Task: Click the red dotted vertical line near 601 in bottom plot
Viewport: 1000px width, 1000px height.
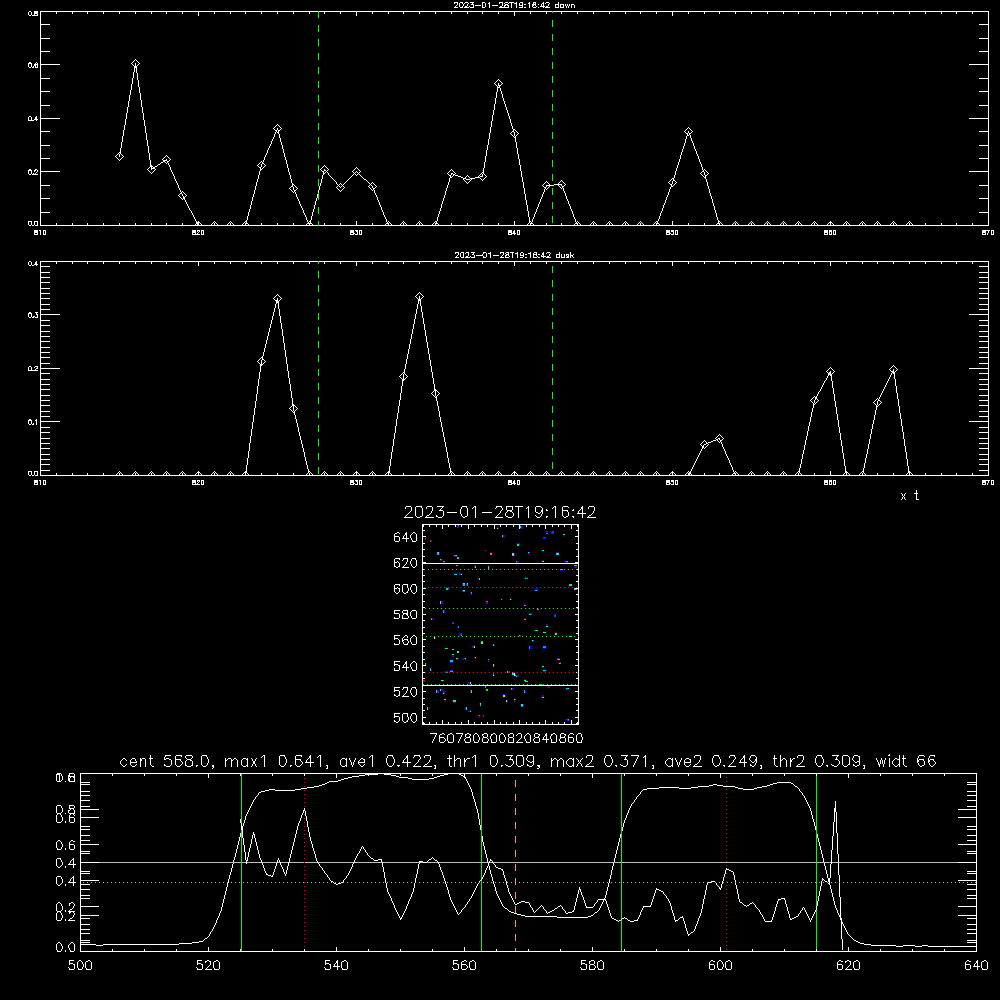Action: click(x=726, y=861)
